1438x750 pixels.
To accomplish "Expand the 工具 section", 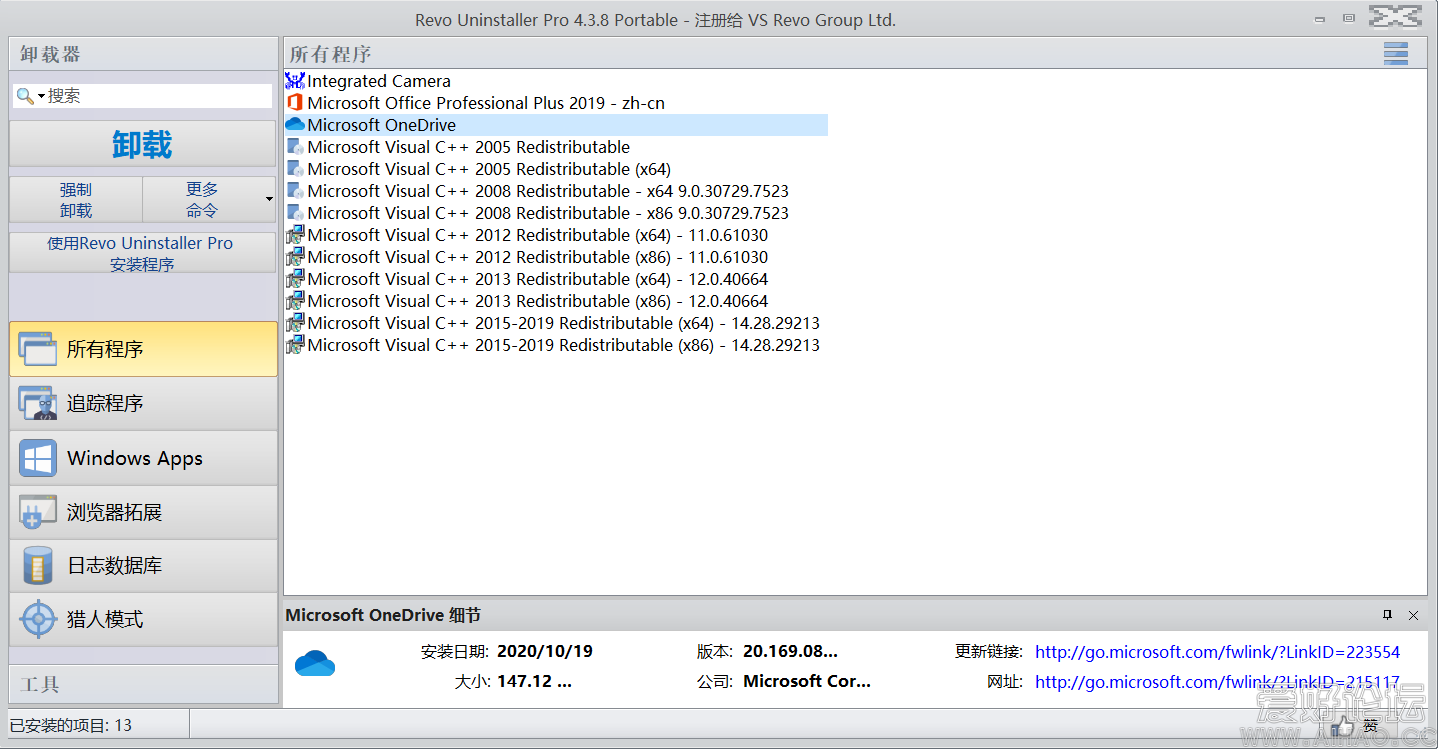I will pyautogui.click(x=143, y=685).
